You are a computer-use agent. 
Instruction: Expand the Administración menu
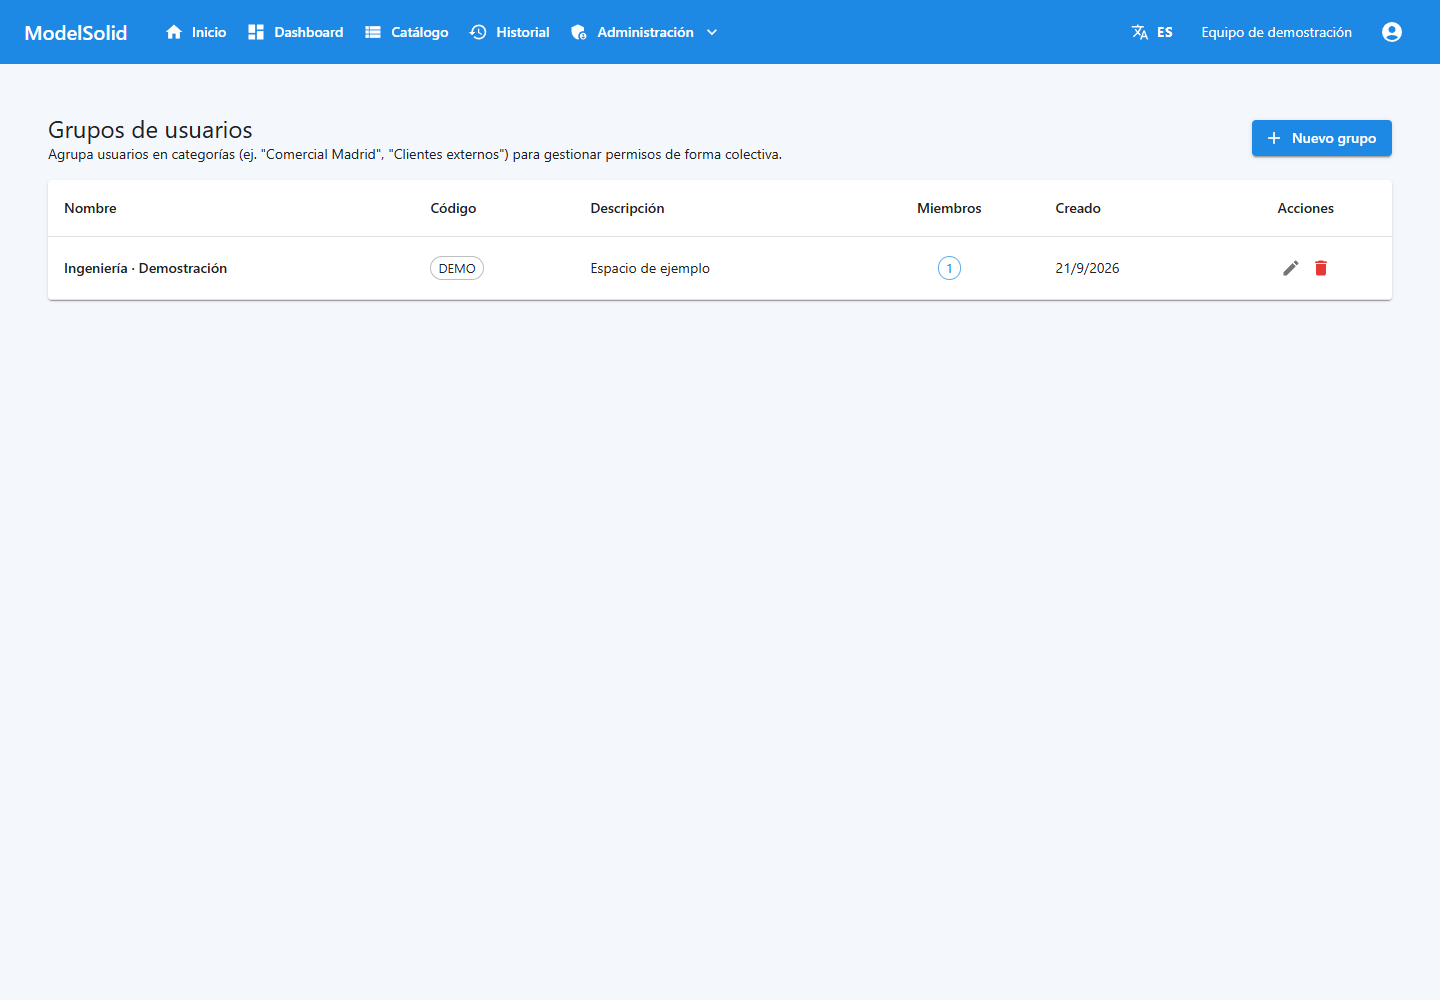[645, 32]
